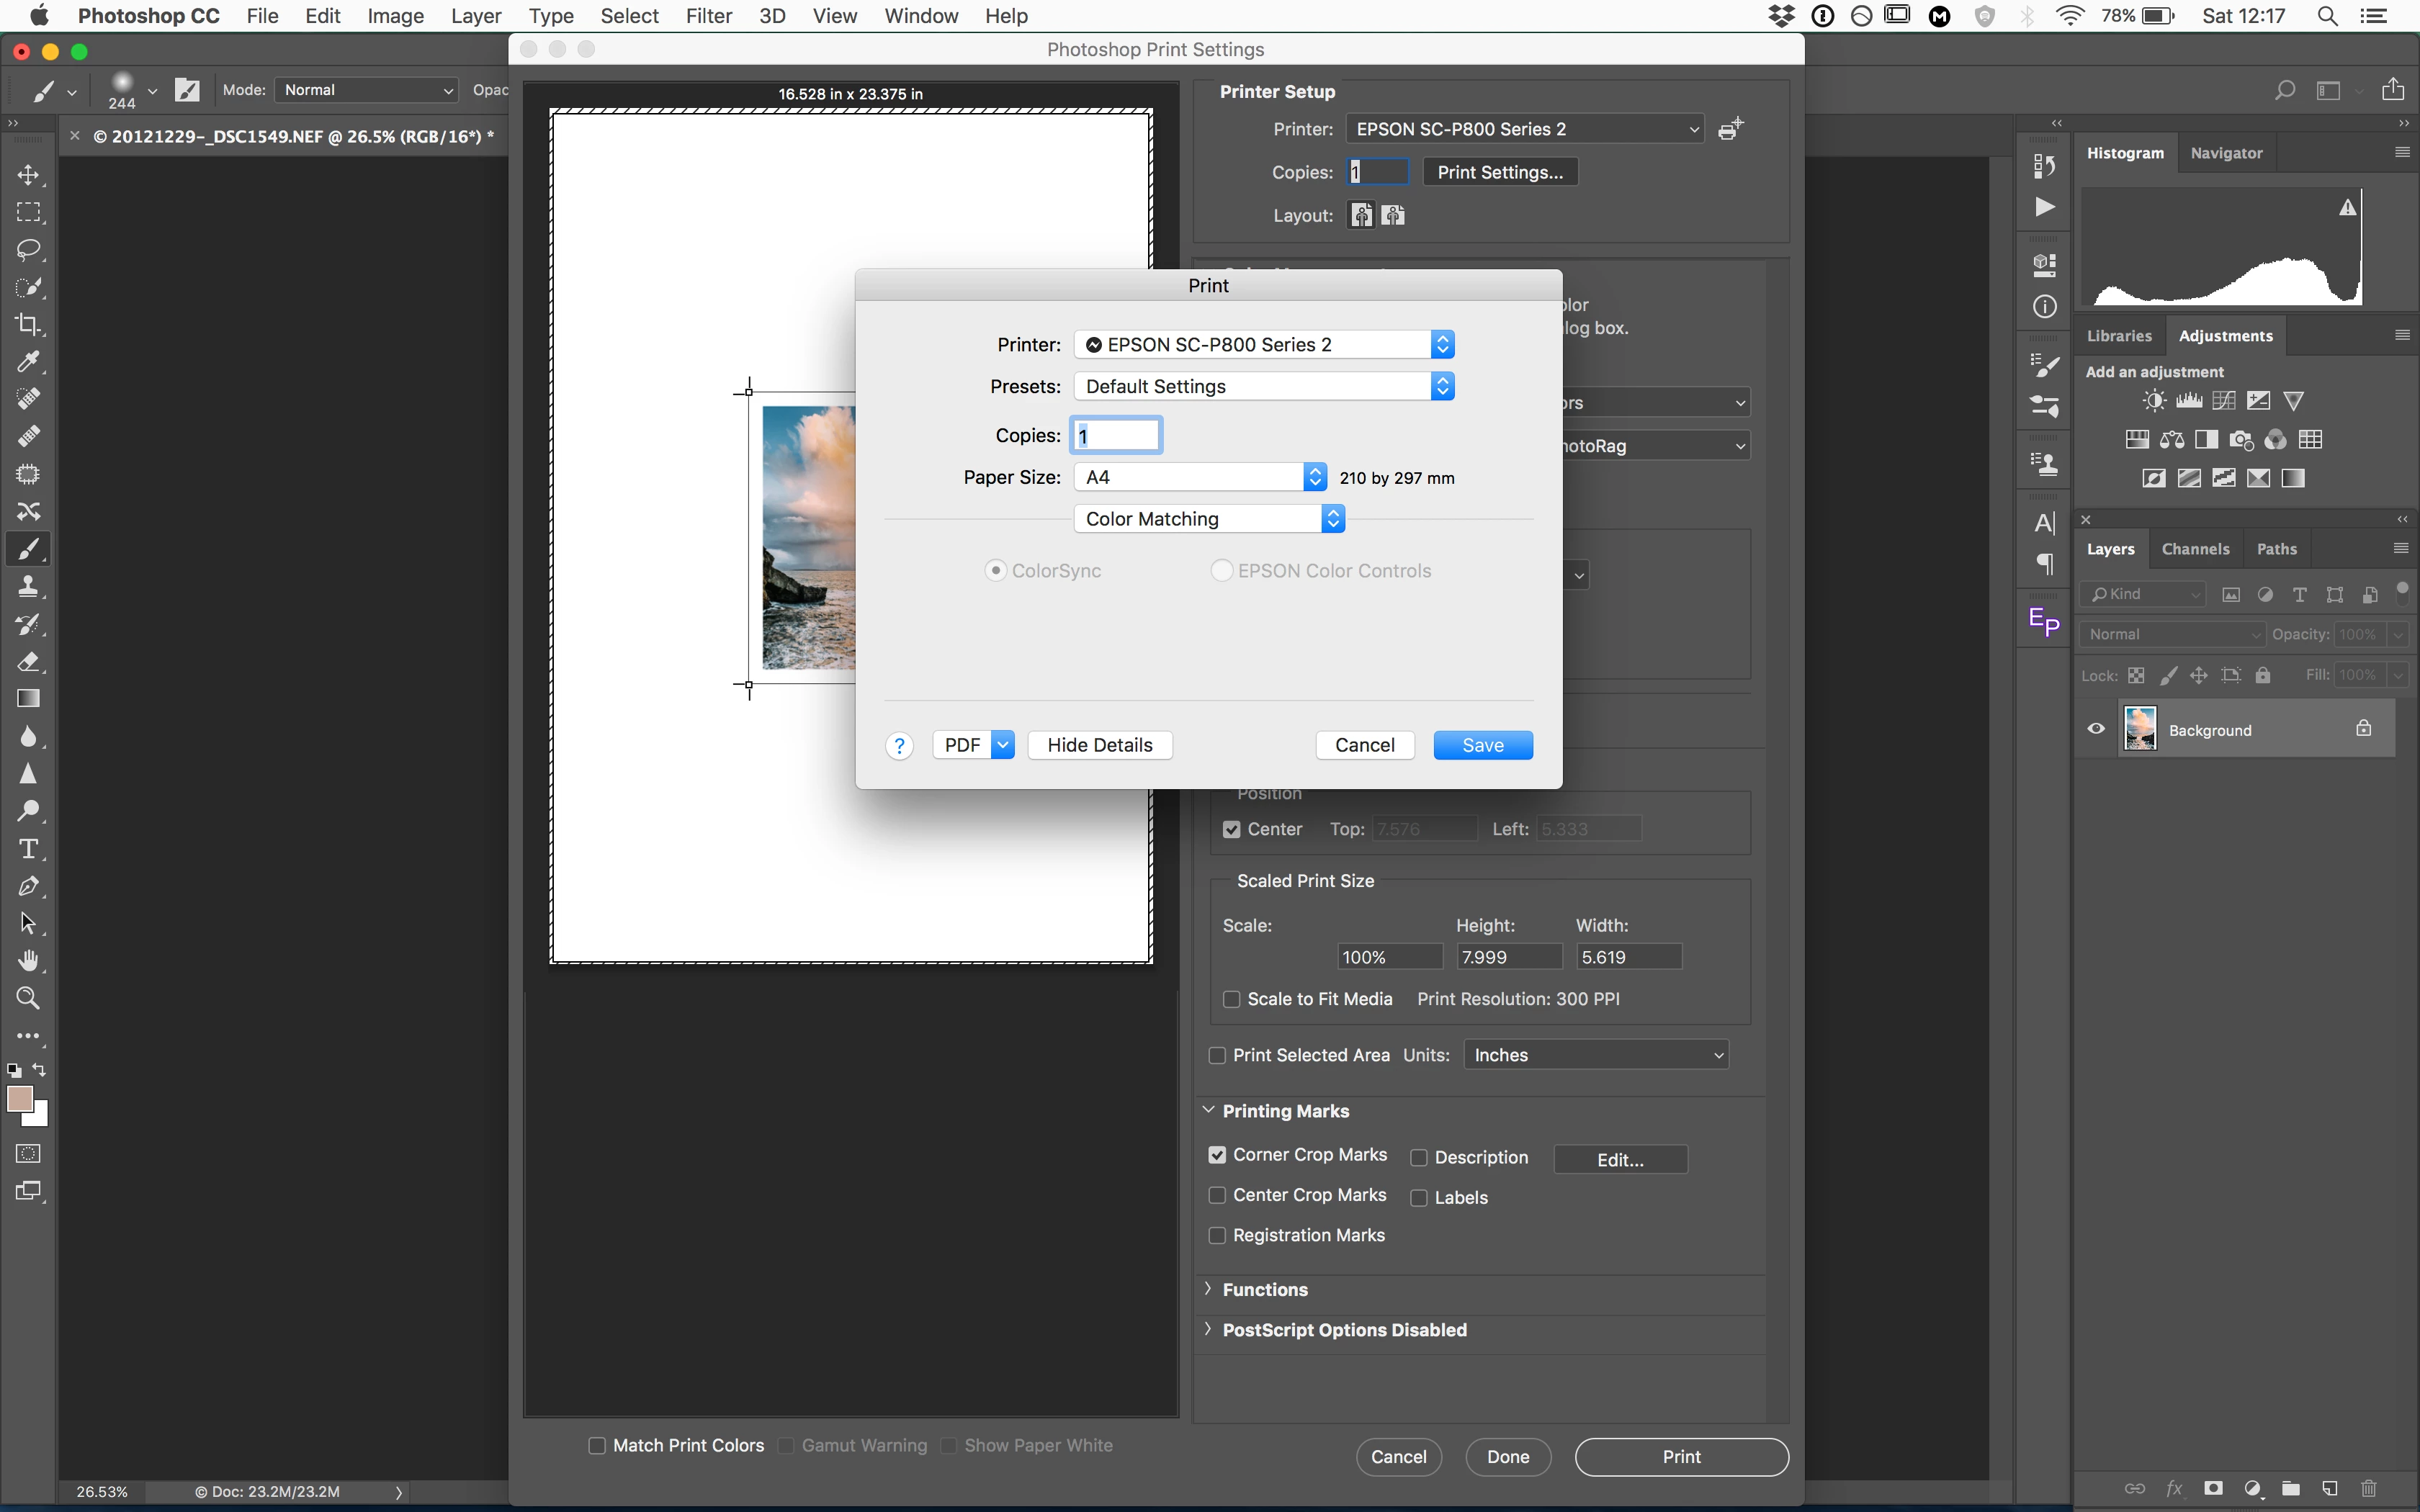Open the Paper Size A4 dropdown
2420x1512 pixels.
(1200, 477)
